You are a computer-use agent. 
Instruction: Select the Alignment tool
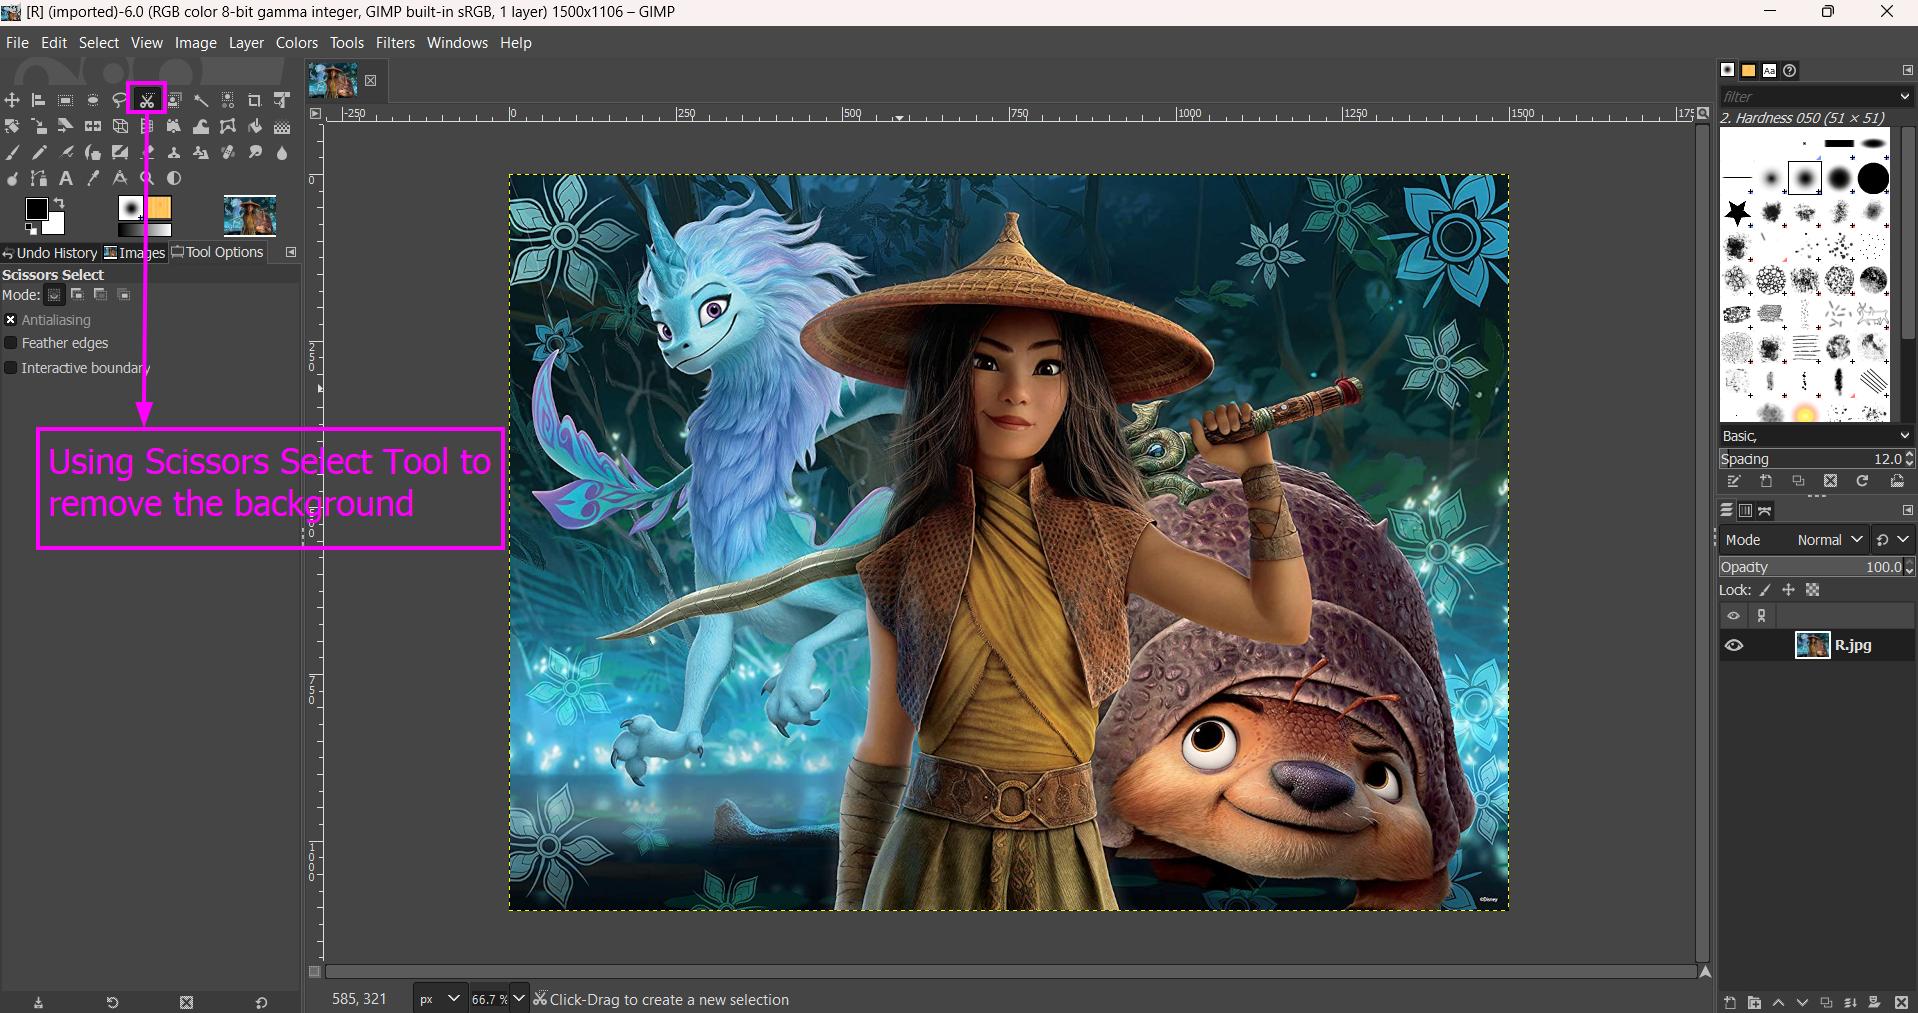(38, 100)
